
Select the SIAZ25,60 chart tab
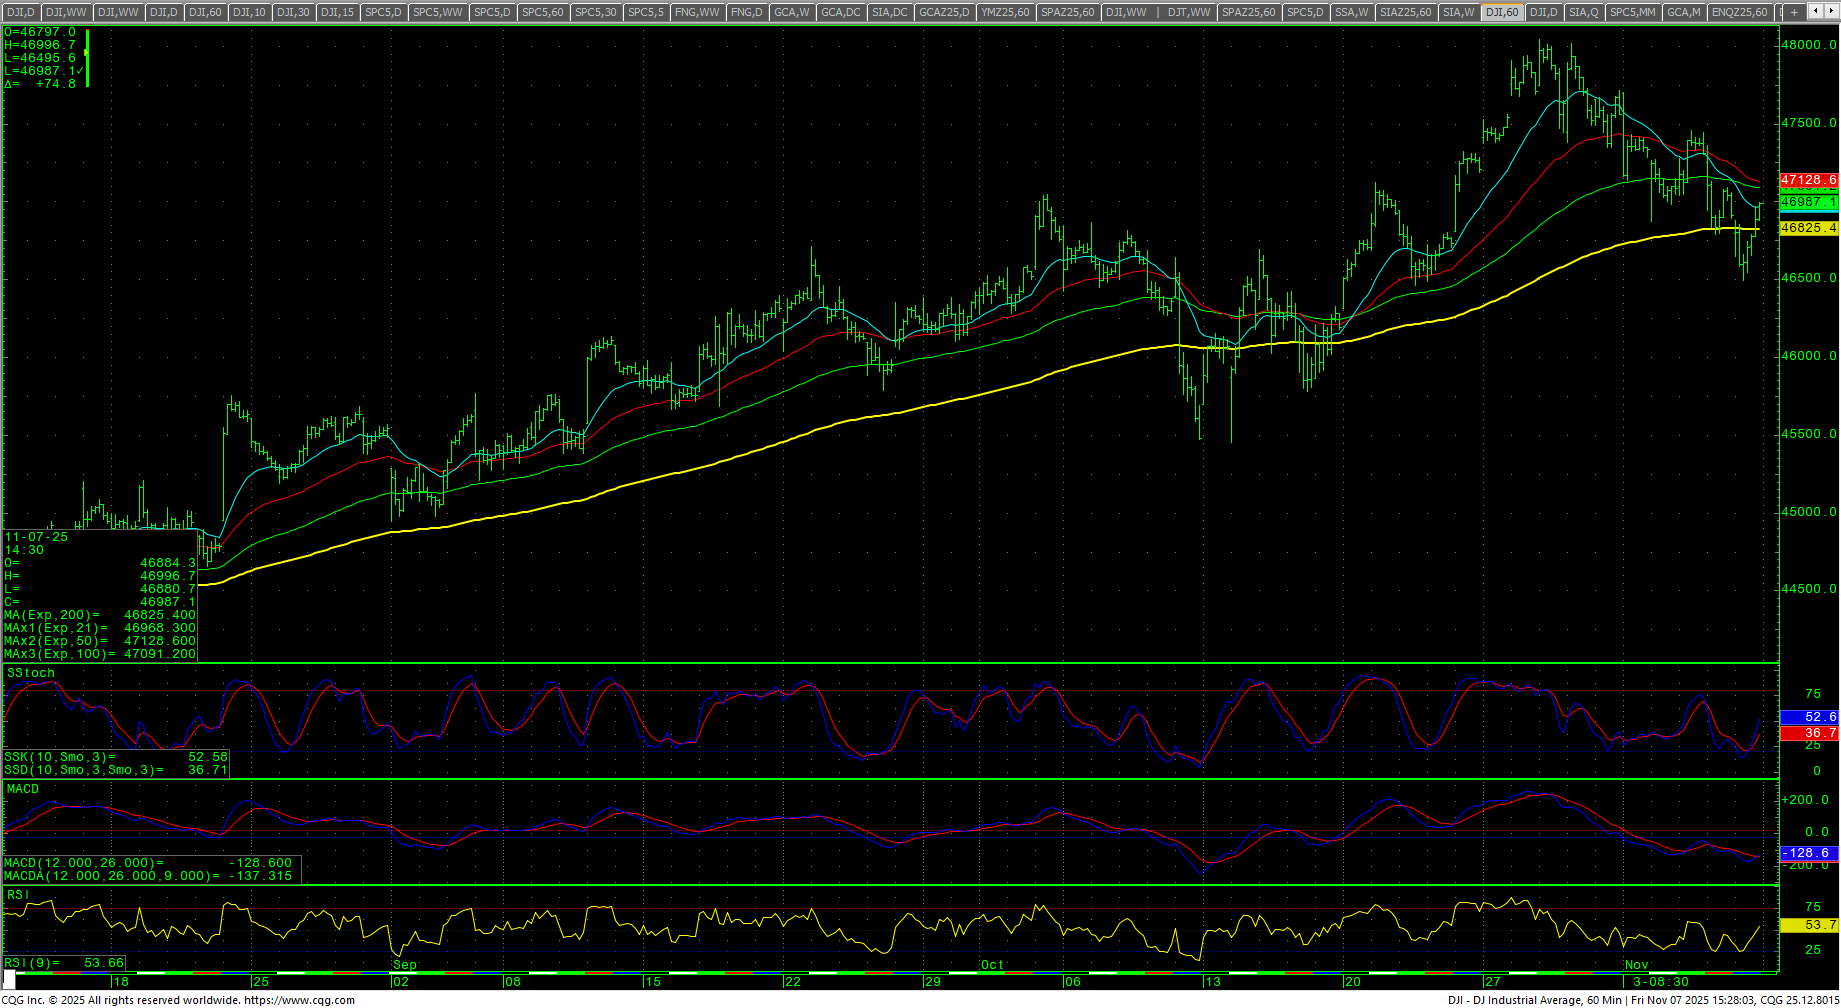(x=1405, y=12)
